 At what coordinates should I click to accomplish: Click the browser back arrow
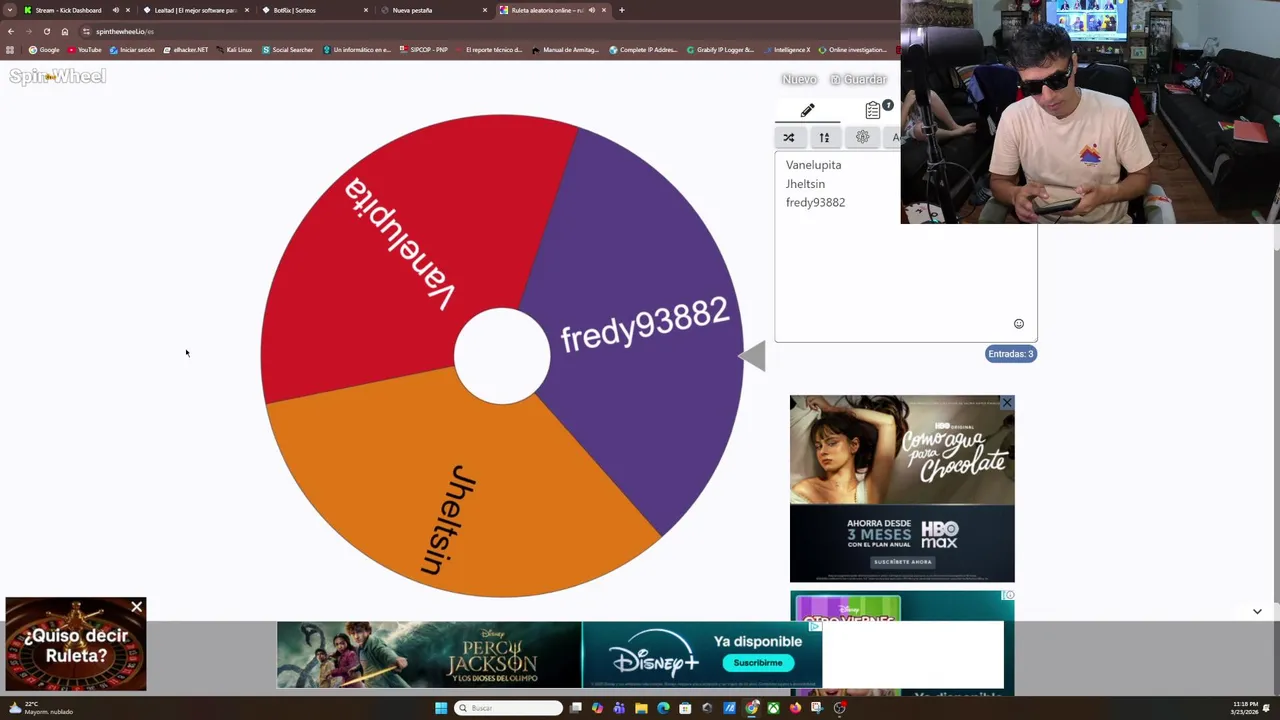[x=11, y=31]
